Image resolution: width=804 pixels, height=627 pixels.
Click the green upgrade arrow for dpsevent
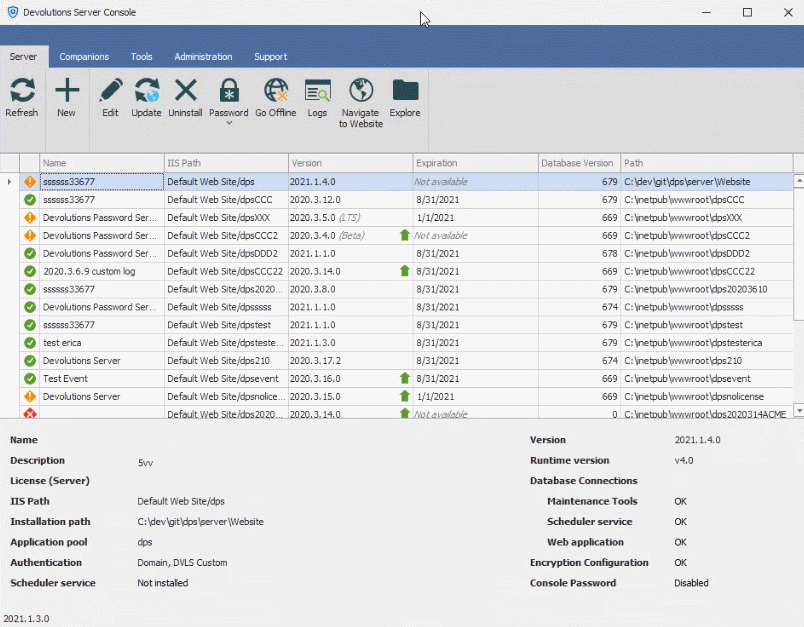(x=404, y=379)
